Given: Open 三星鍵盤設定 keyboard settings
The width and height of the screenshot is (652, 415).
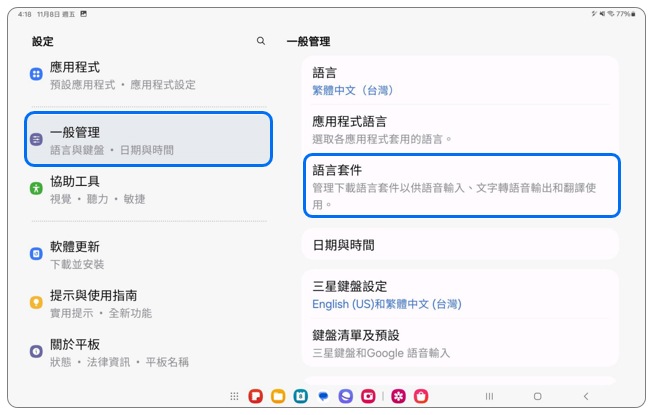Looking at the screenshot, I should tap(460, 294).
